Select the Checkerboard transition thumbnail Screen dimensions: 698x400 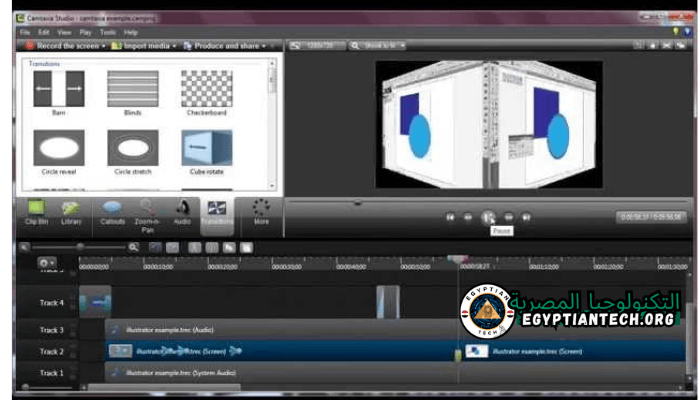coord(207,89)
